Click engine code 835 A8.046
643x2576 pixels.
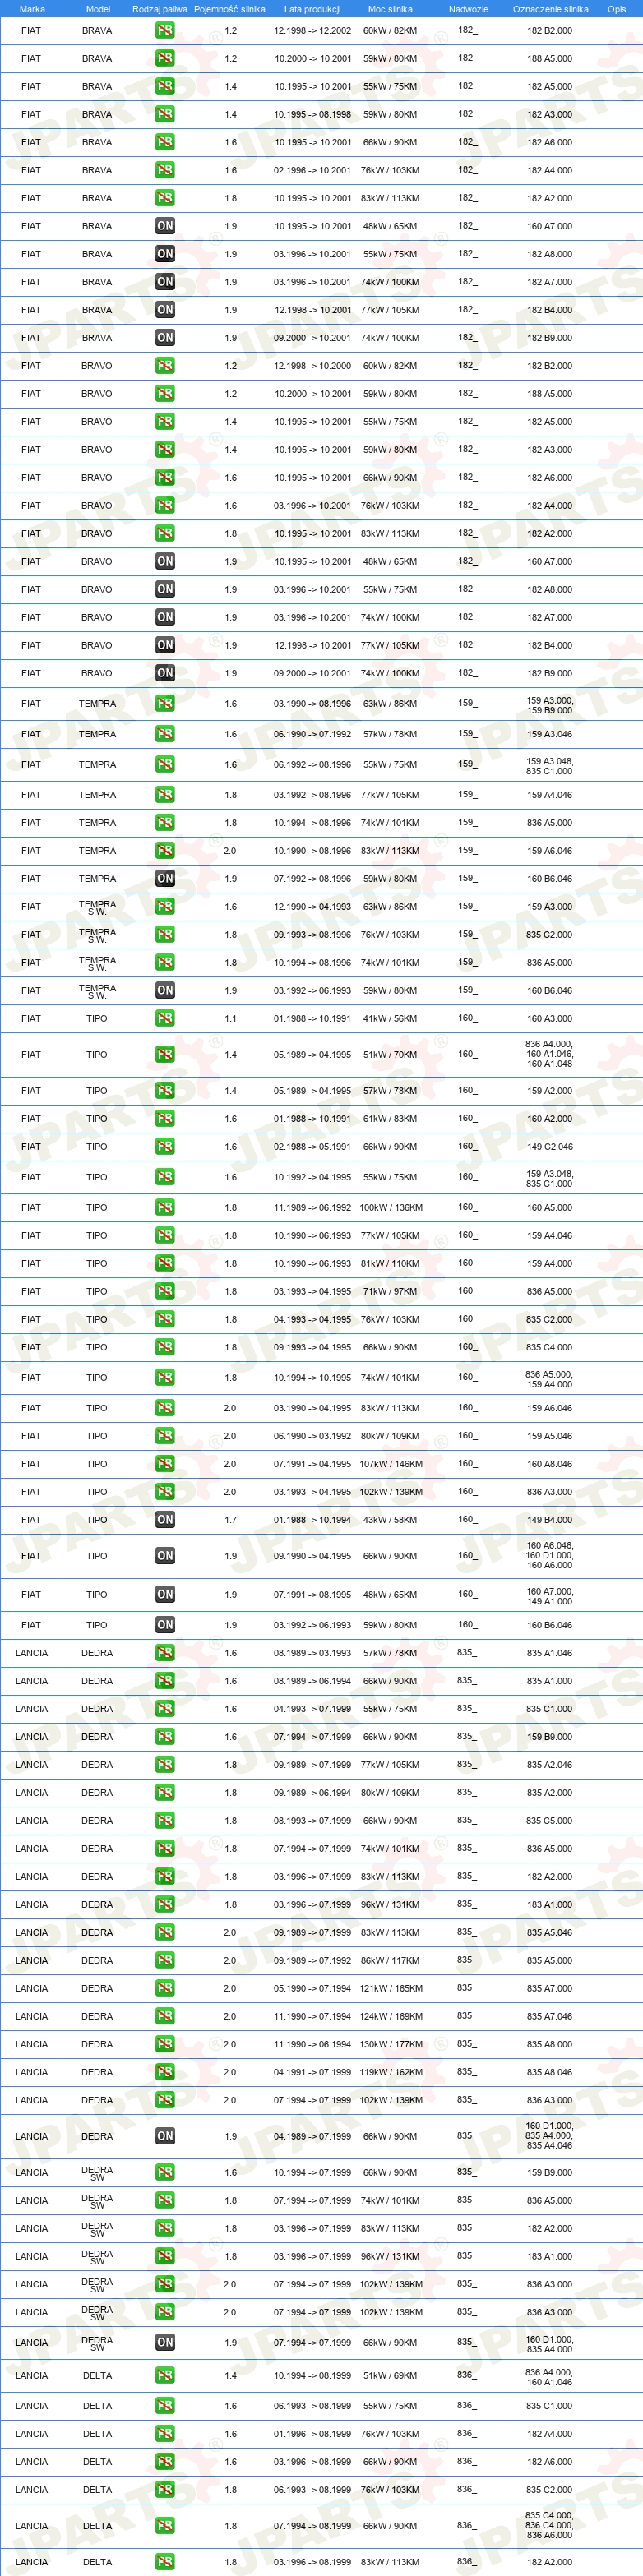[x=550, y=2072]
